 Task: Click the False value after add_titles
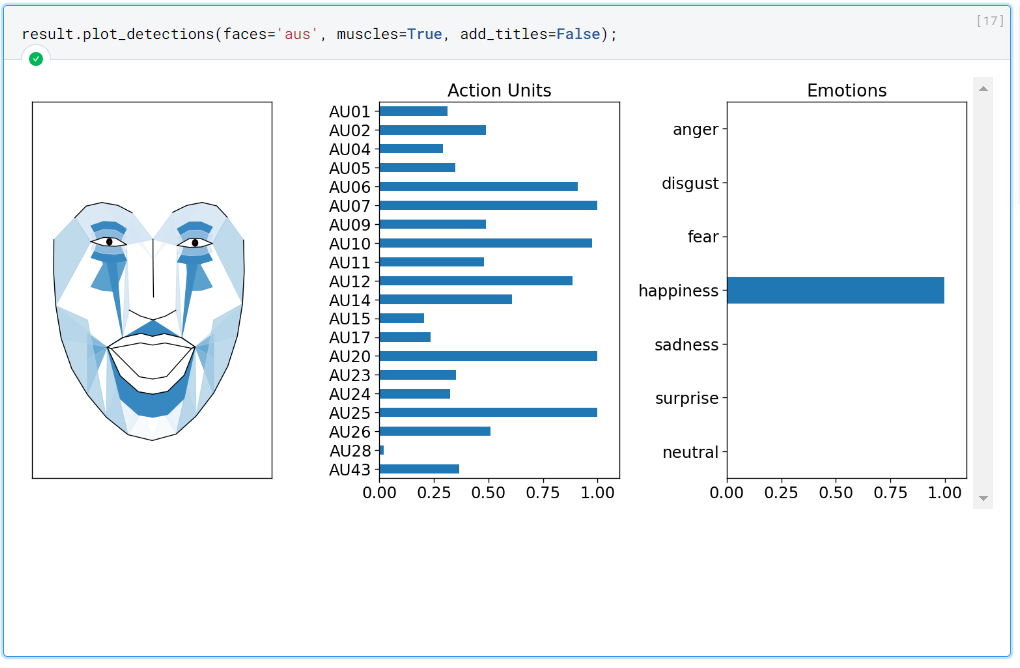click(580, 34)
